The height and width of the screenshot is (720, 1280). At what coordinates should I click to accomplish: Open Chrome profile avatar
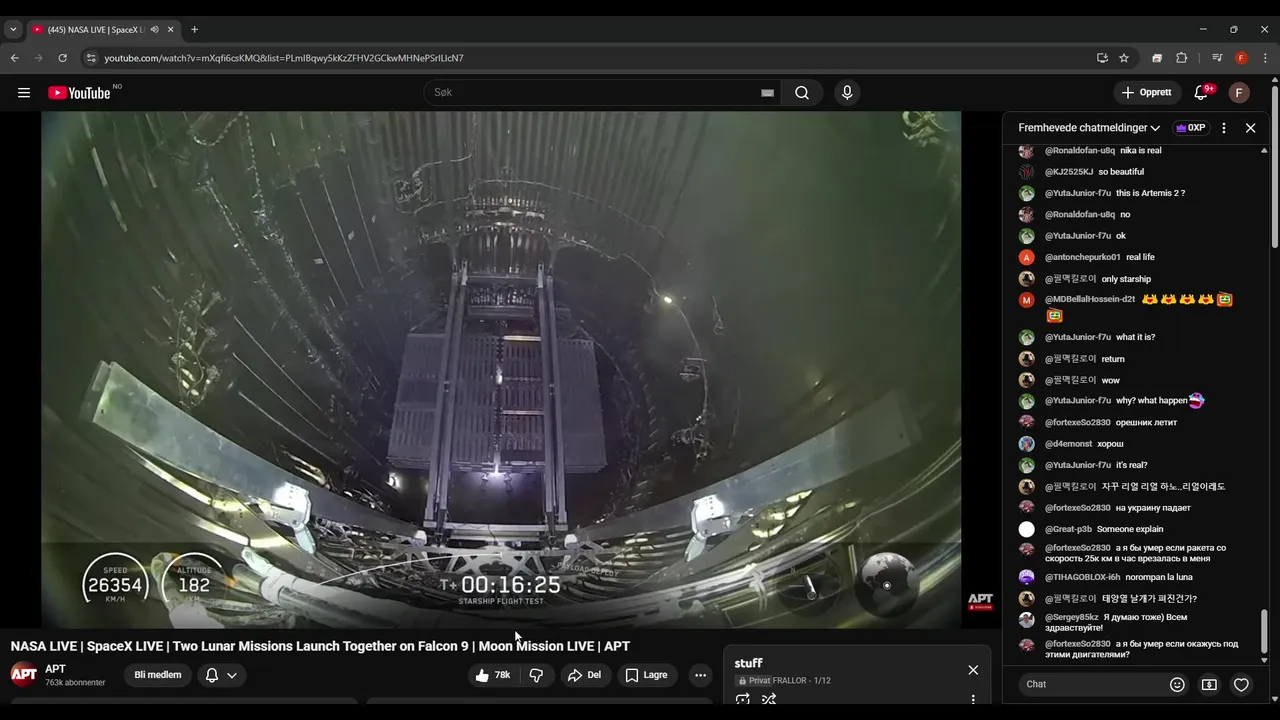(x=1241, y=58)
